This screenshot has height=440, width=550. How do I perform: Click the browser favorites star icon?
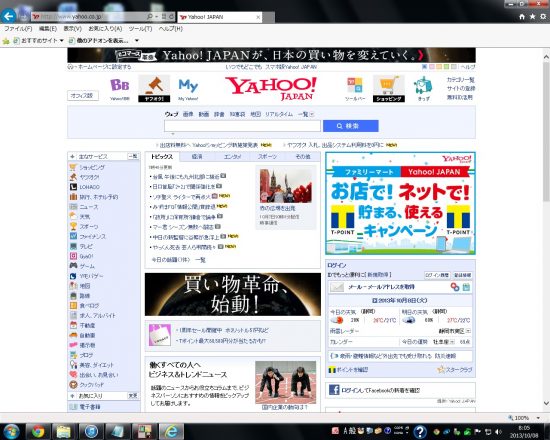point(532,16)
